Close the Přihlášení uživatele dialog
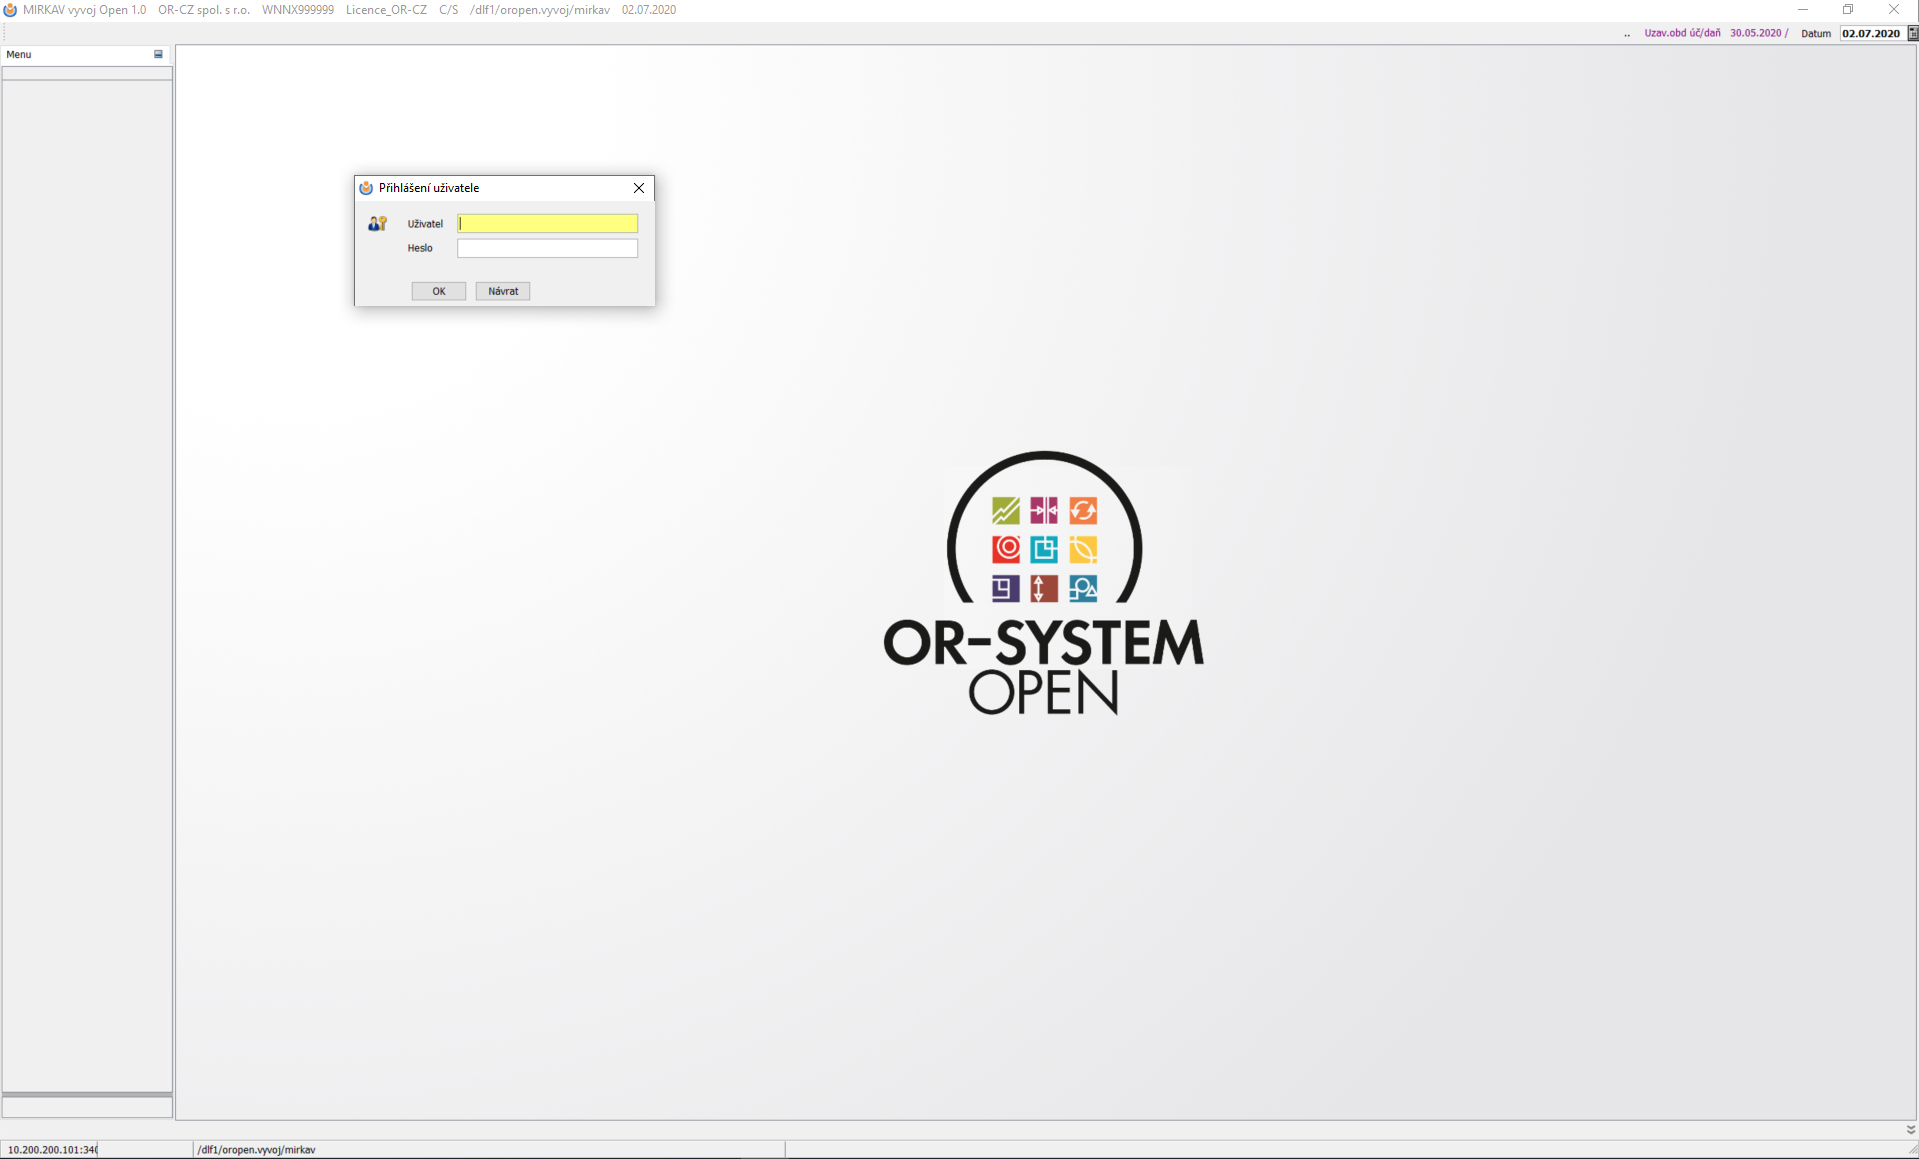This screenshot has width=1919, height=1159. click(x=639, y=188)
